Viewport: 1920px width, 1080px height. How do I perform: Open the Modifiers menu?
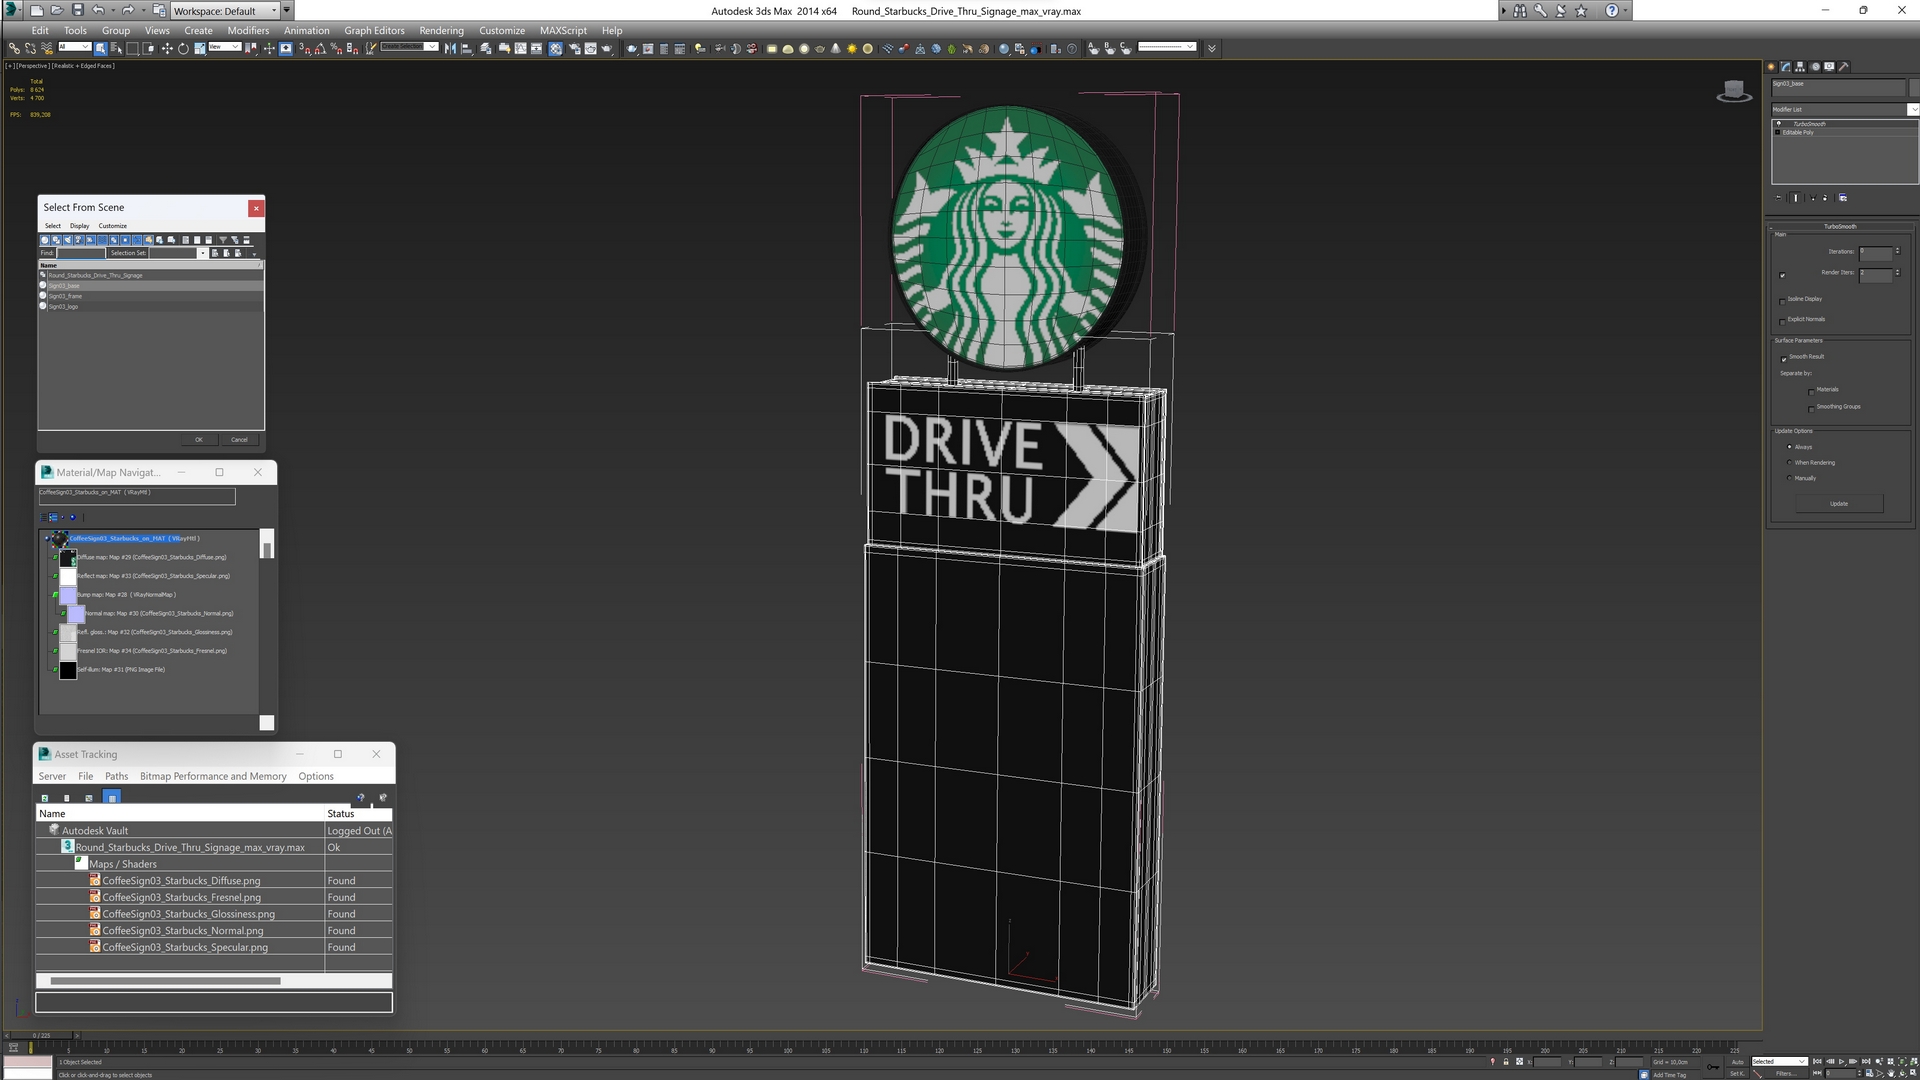[248, 30]
